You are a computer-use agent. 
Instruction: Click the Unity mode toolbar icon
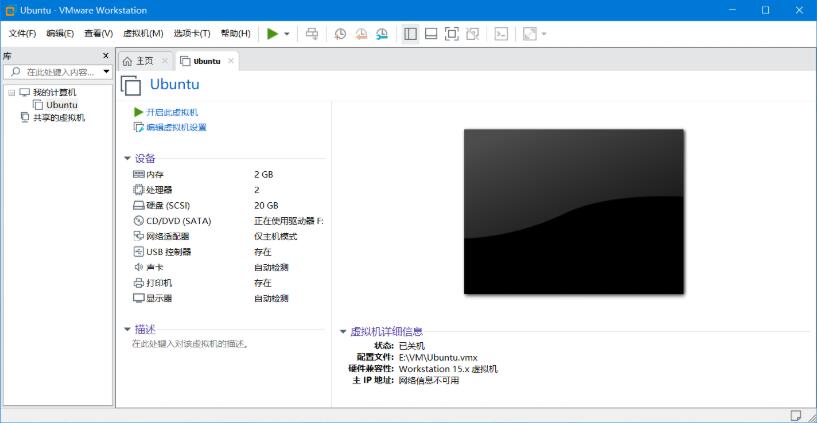[473, 34]
